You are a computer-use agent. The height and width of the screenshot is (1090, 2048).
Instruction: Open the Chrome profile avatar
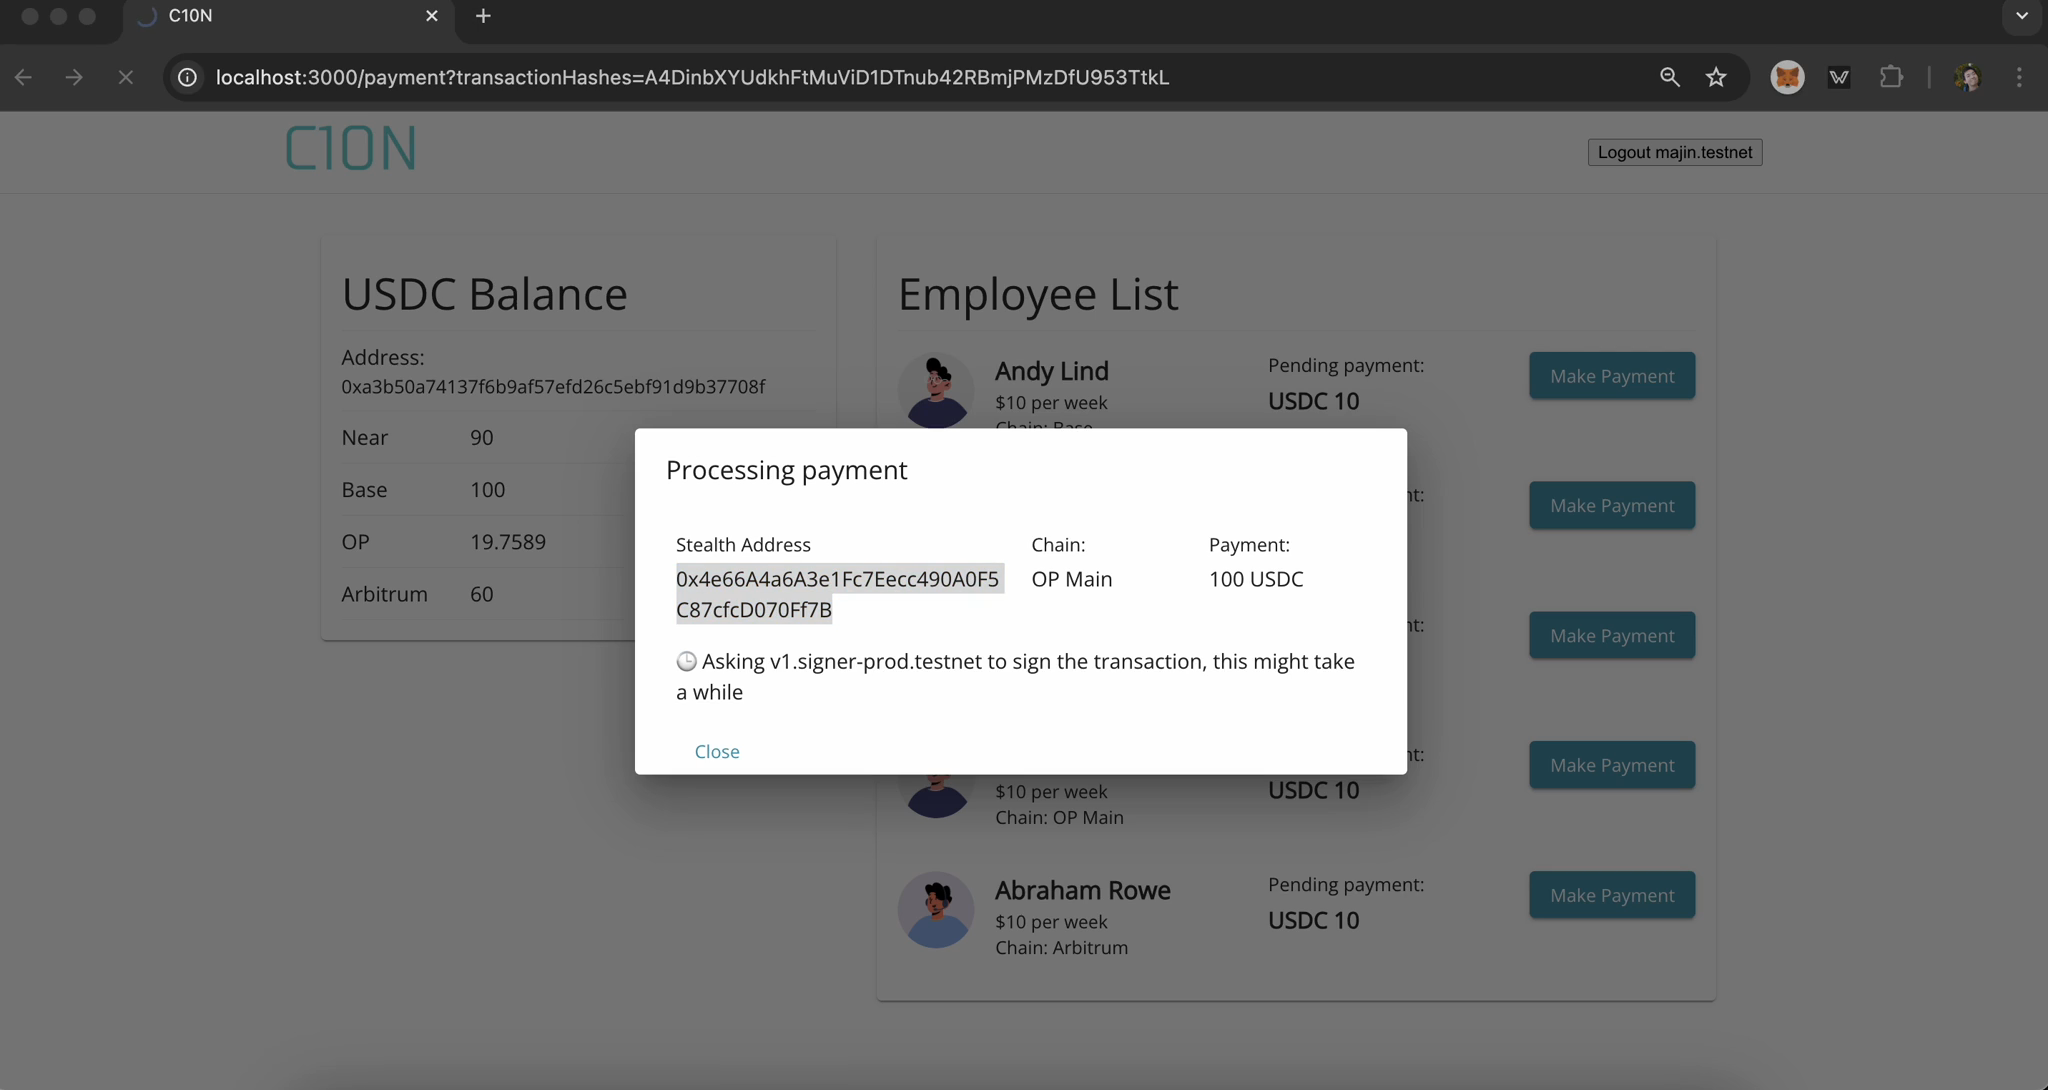click(x=1967, y=77)
